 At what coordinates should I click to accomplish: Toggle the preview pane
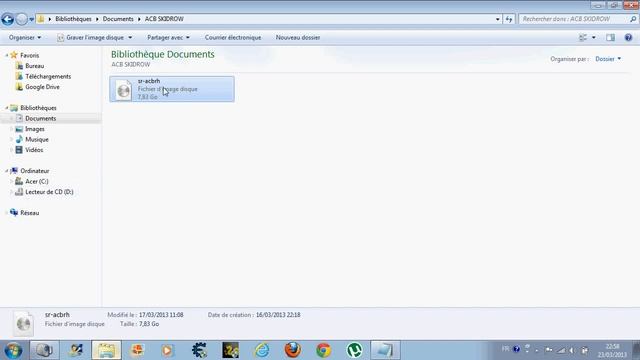[x=610, y=38]
